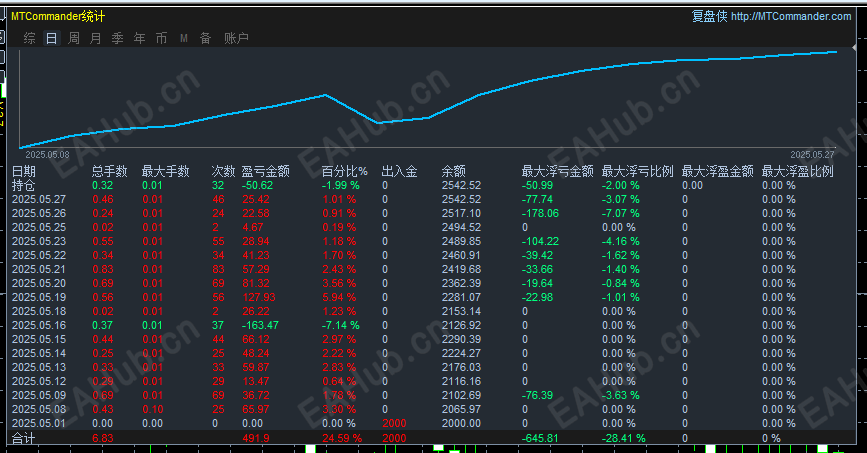Click the 0.10 max lots value

coord(153,409)
